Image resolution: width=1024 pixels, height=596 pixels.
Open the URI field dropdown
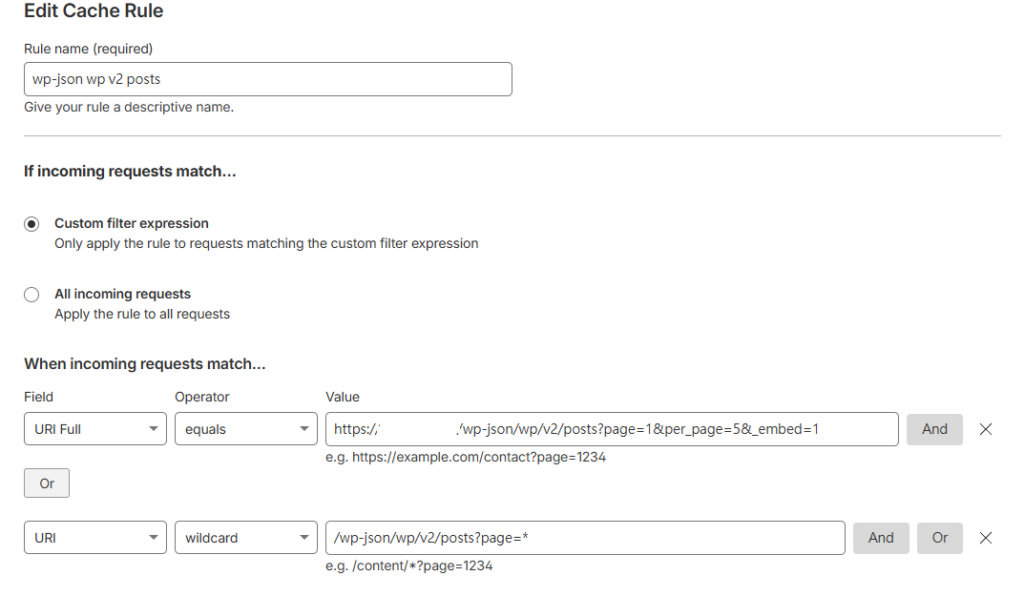click(95, 537)
